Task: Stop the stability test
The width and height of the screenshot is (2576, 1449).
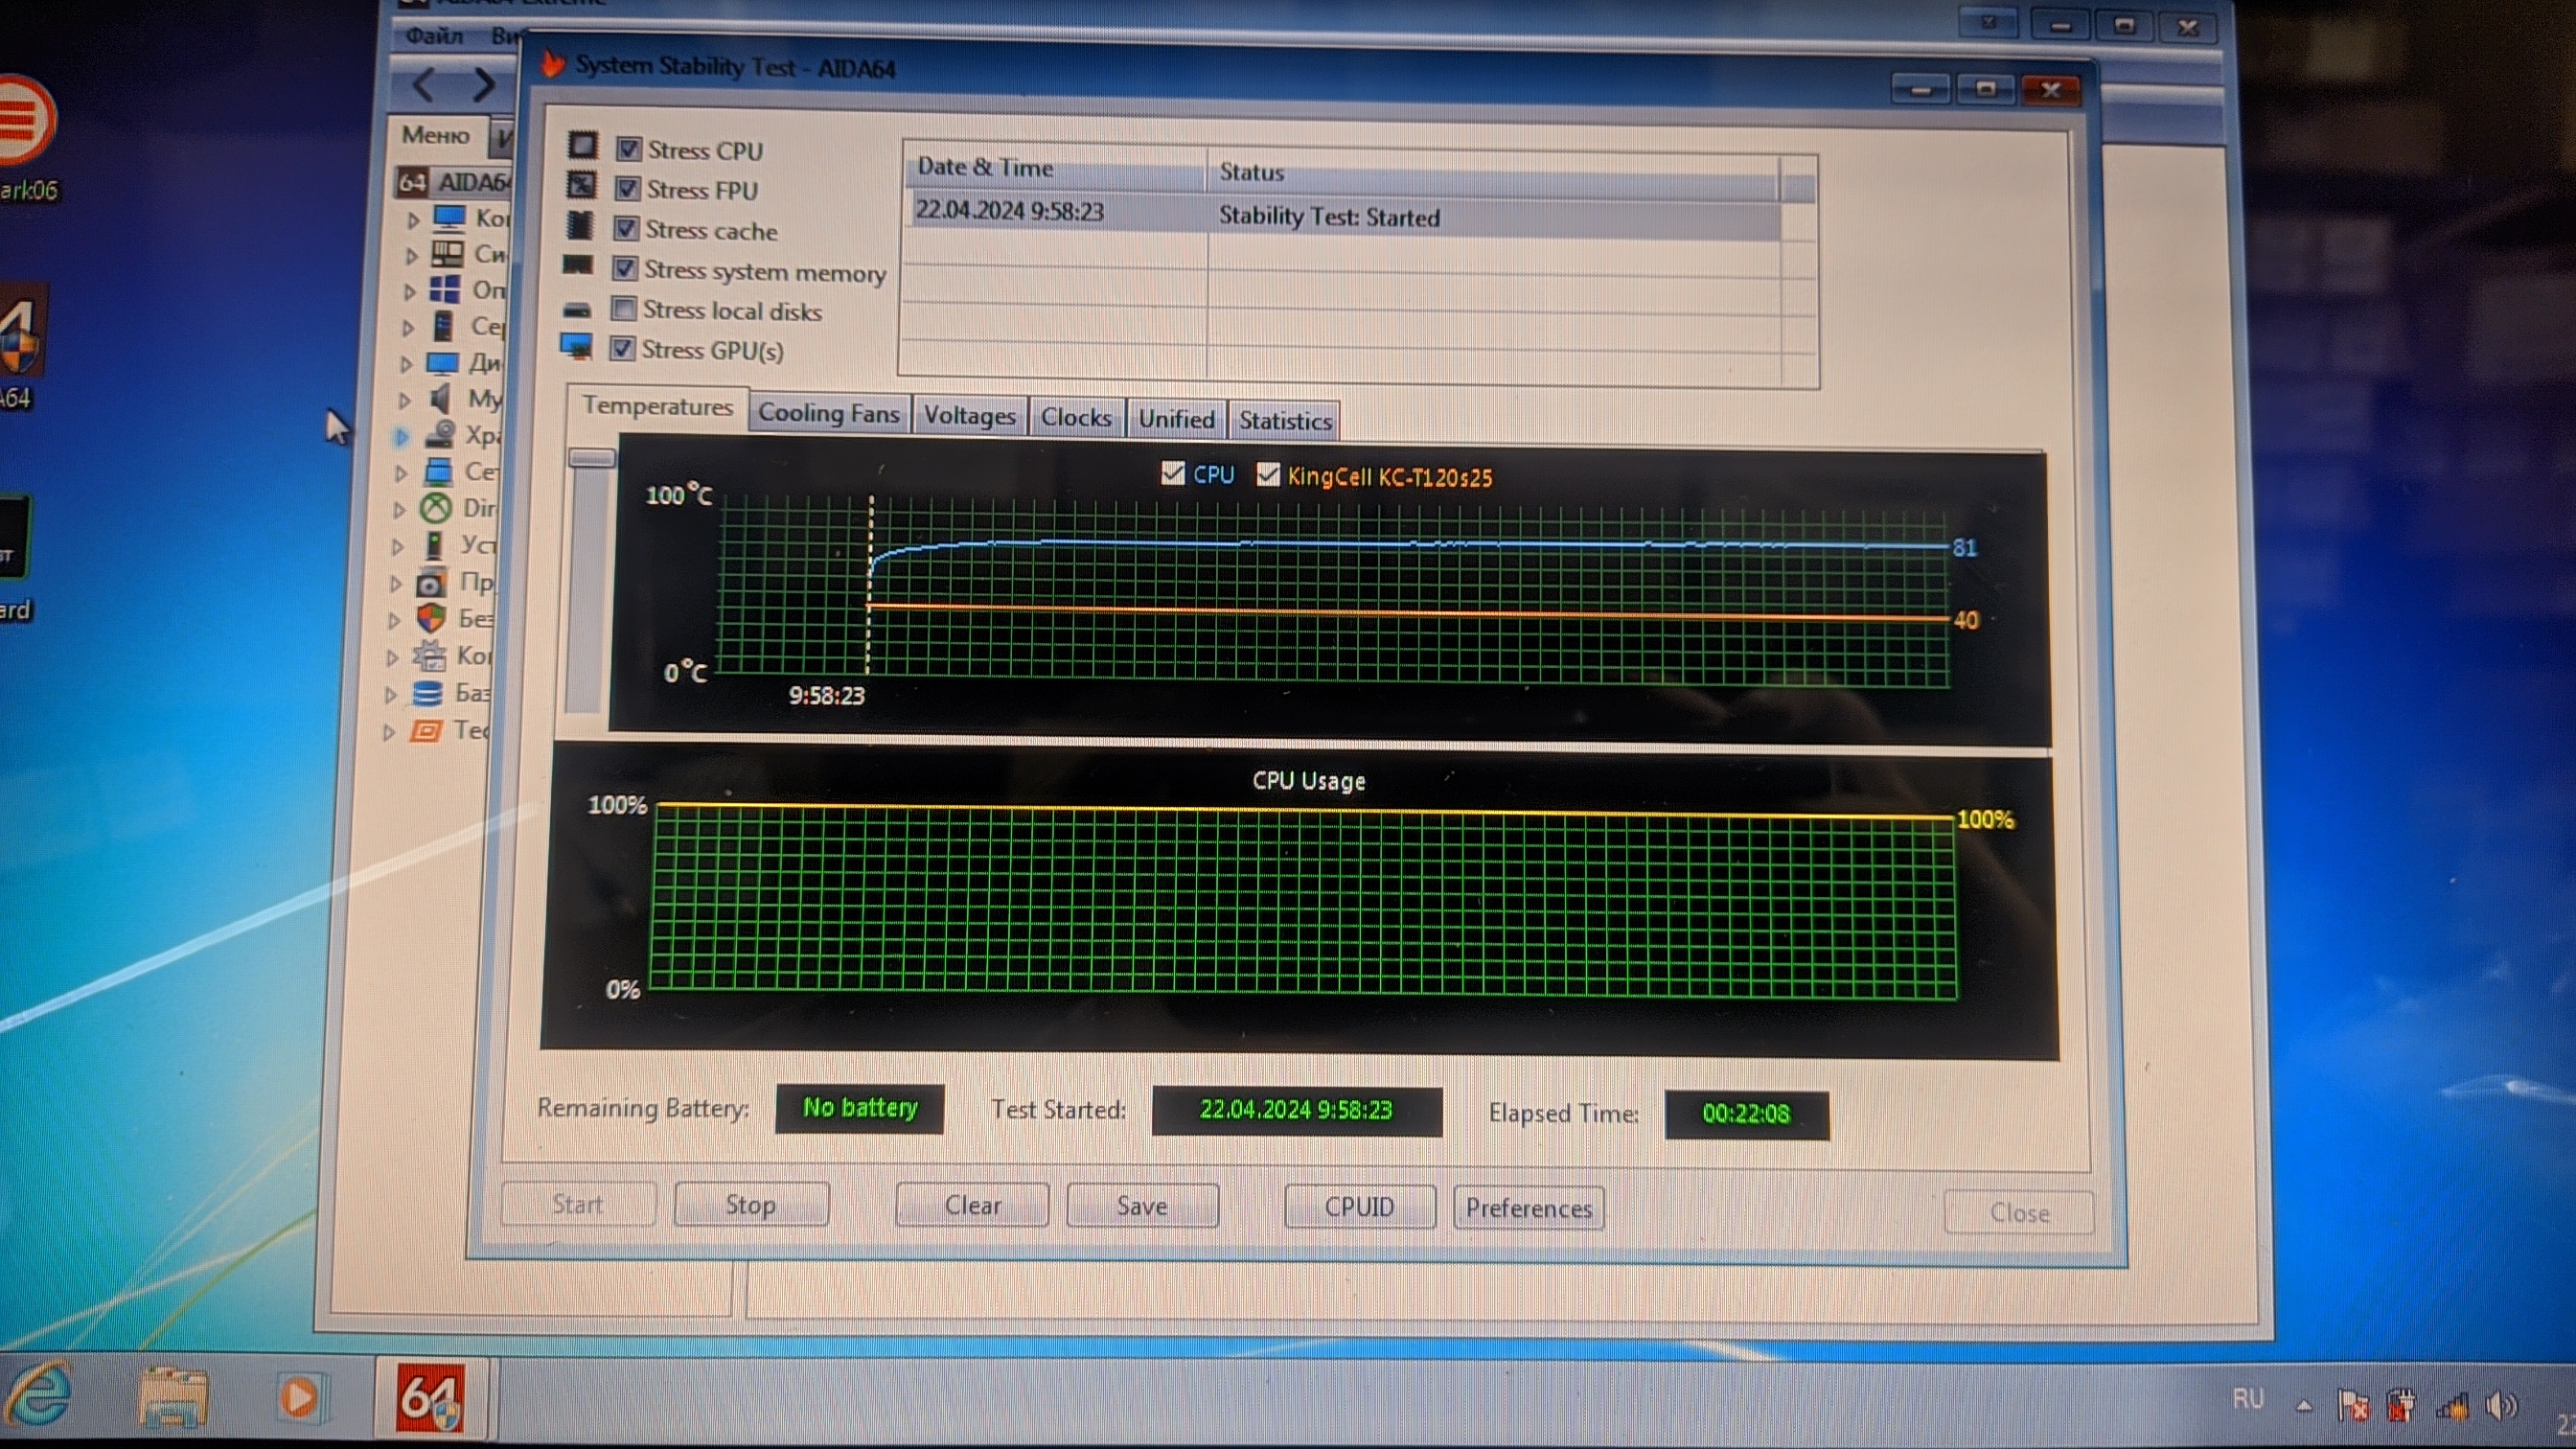Action: [751, 1204]
